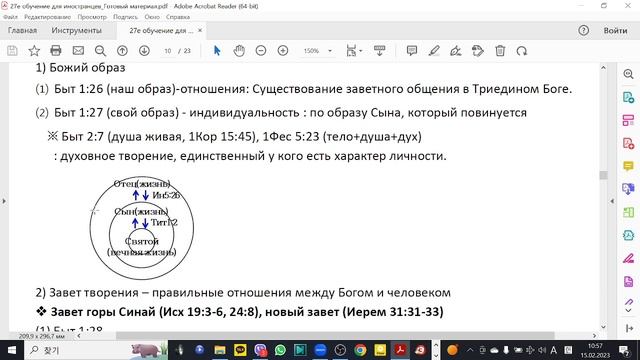Screen dimensions: 640x360
Task: Add a sticky note comment
Action: (412, 51)
